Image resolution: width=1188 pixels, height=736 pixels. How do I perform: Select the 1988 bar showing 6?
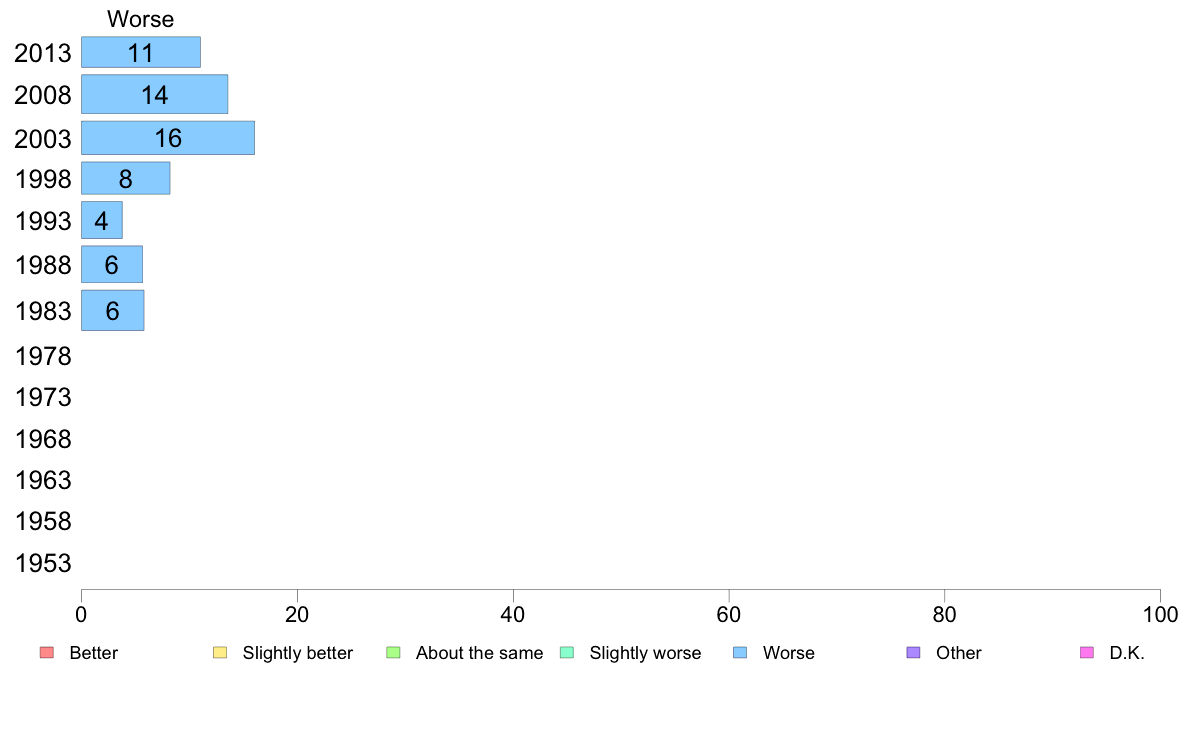(111, 265)
